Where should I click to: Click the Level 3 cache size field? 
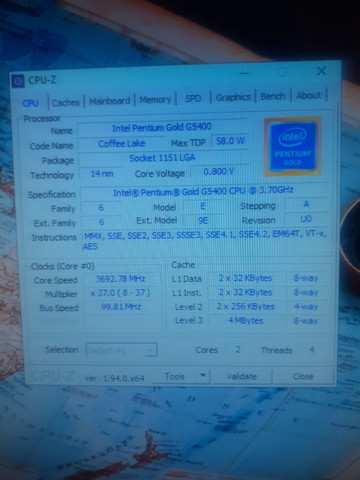(246, 321)
